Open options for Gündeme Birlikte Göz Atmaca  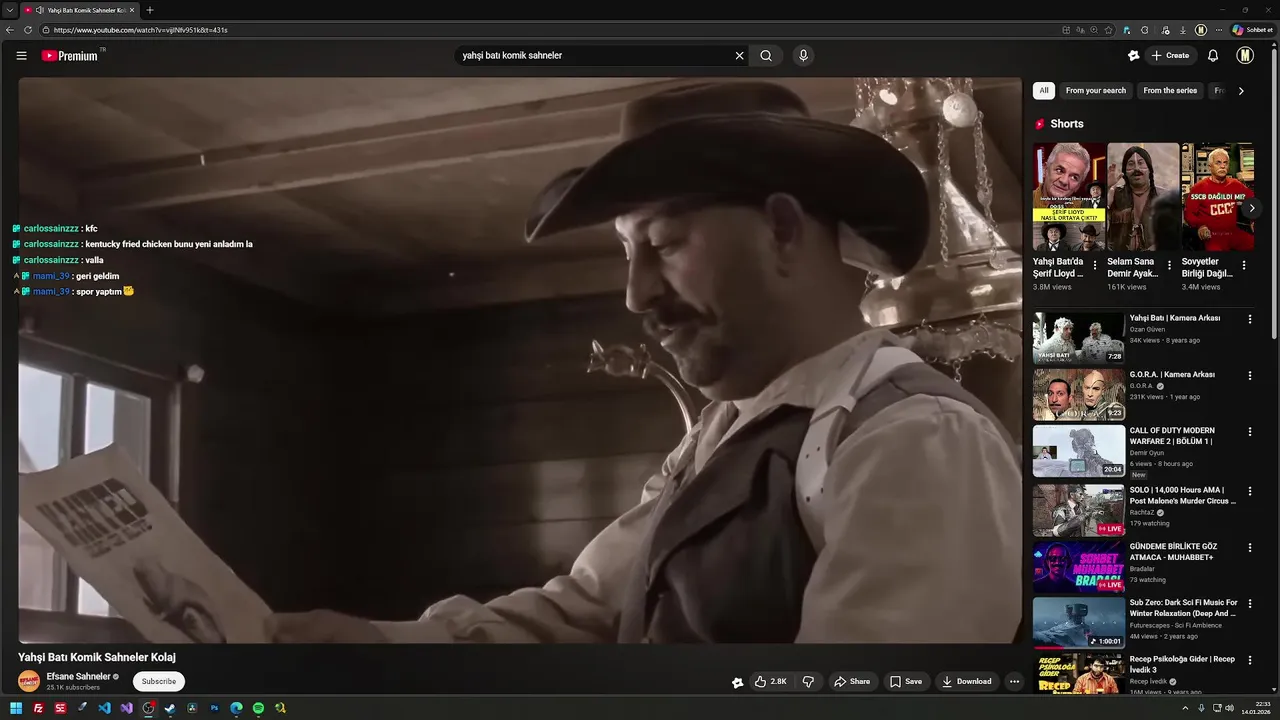click(1249, 548)
